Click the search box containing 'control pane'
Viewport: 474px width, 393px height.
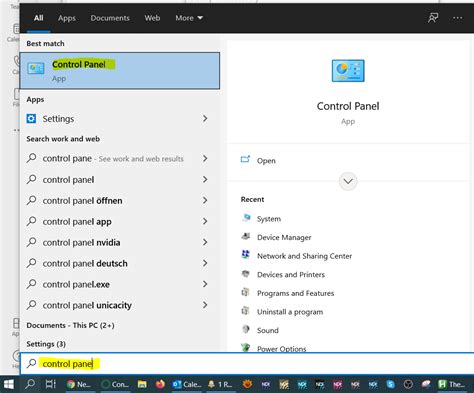(x=247, y=364)
